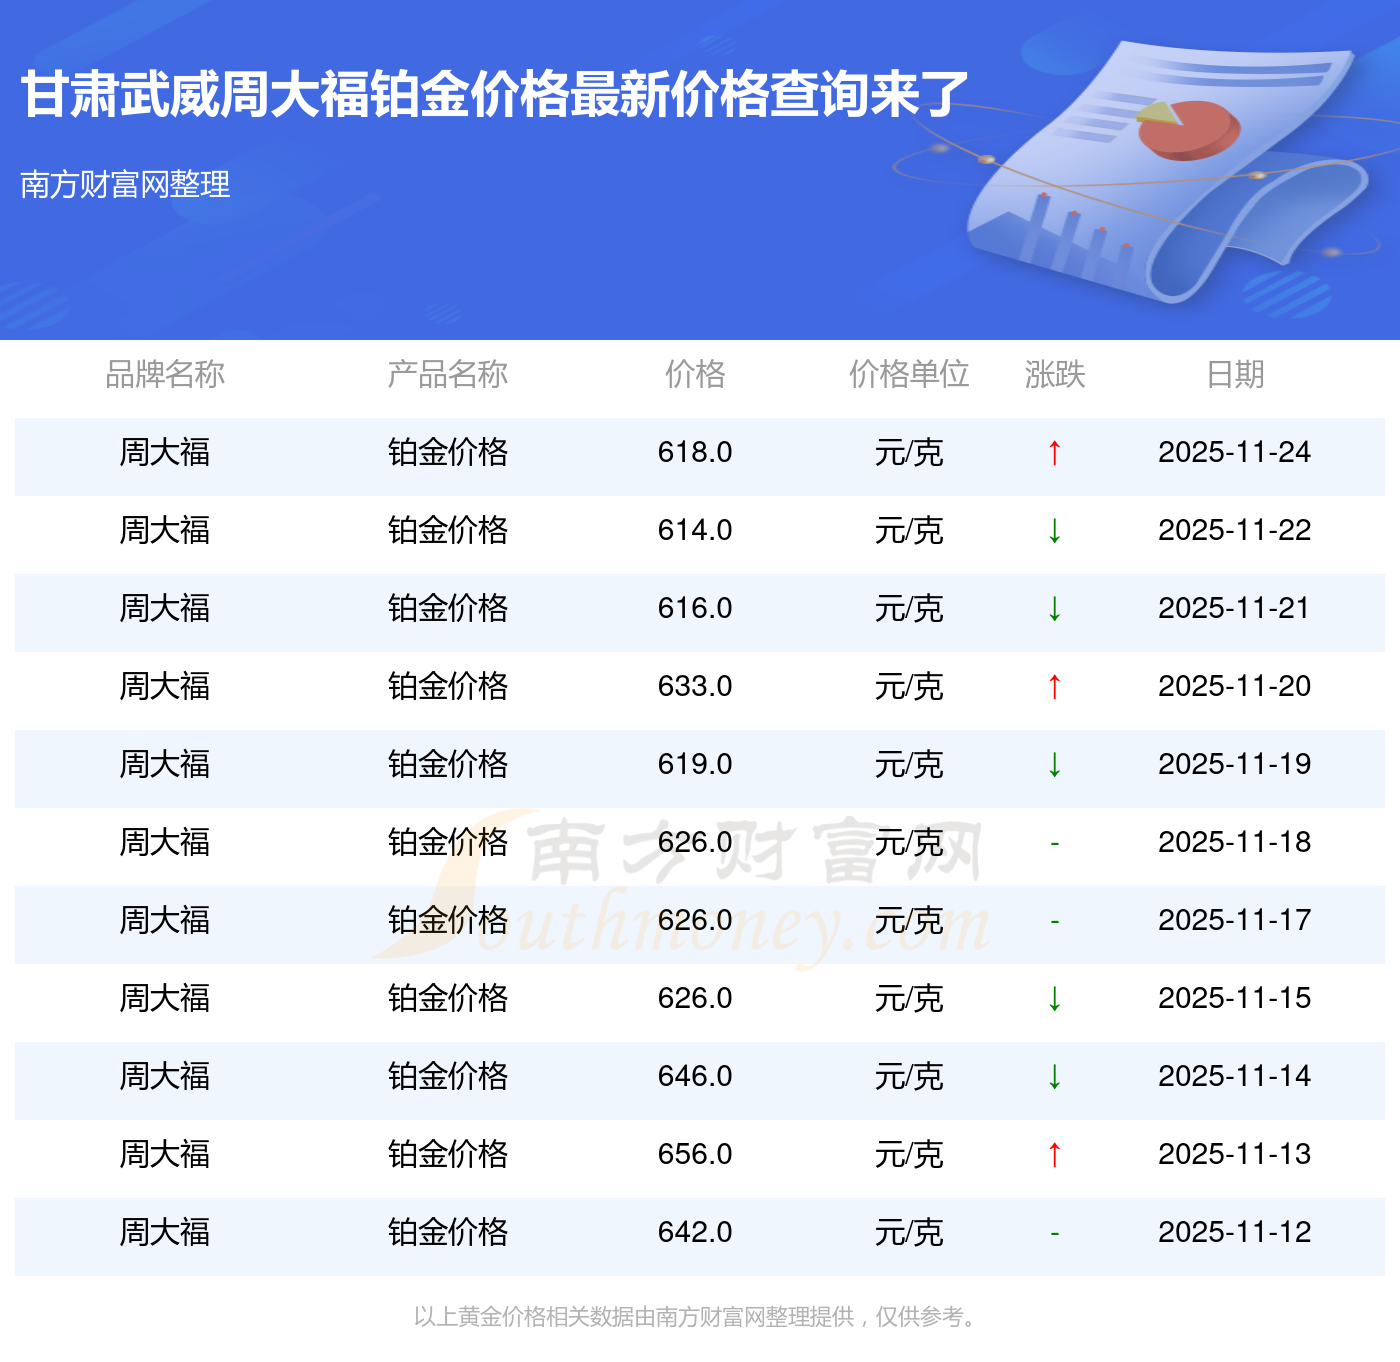Click the red pie chart illustration in the banner
Viewport: 1400px width, 1362px height.
pyautogui.click(x=1190, y=130)
